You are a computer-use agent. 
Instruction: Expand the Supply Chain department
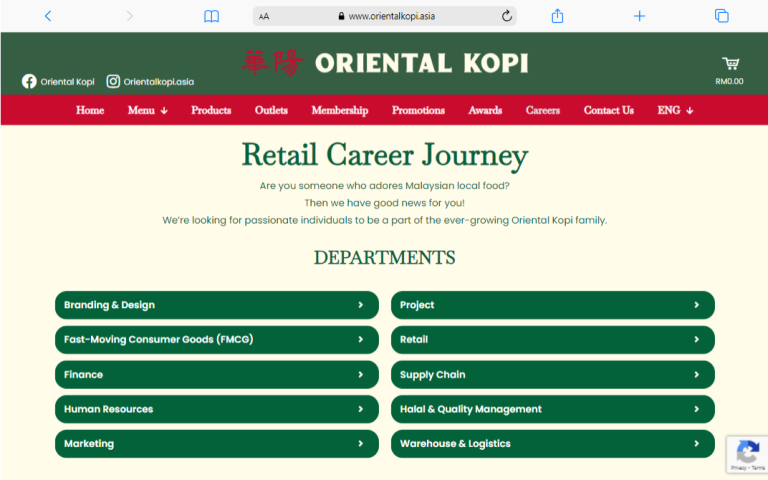552,374
